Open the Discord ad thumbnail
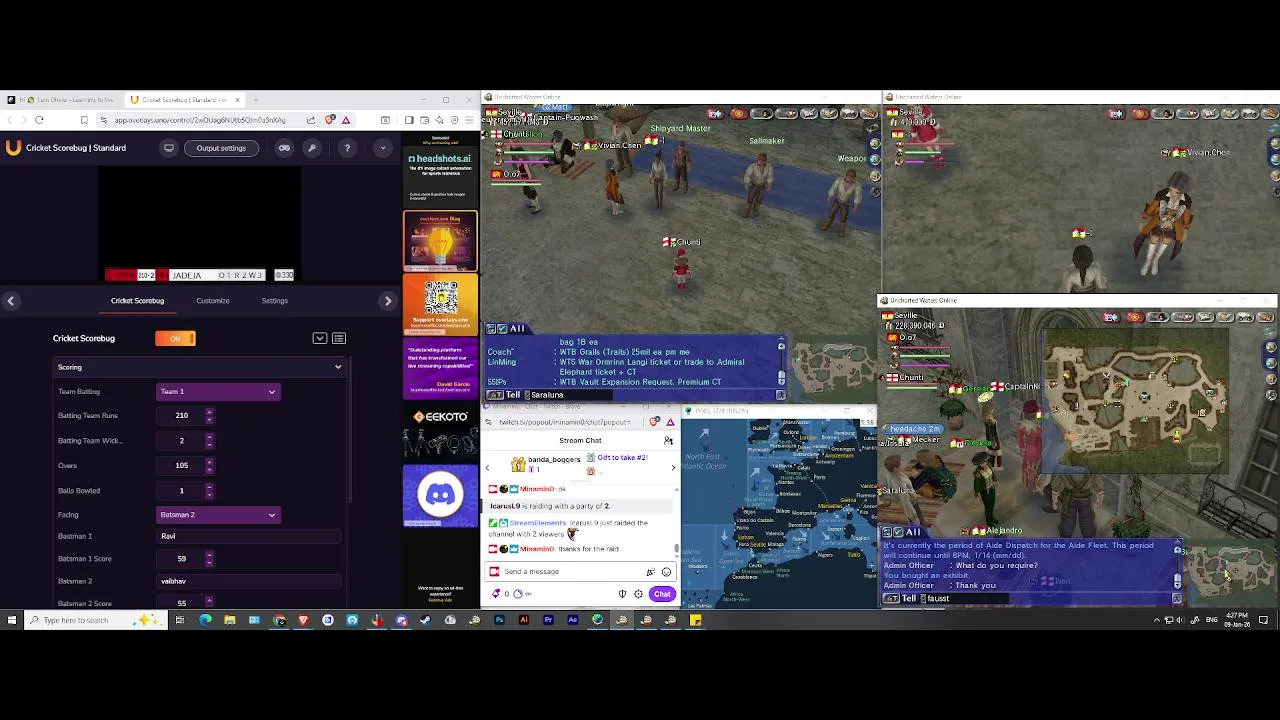Screen dimensions: 1280x720 (440, 495)
